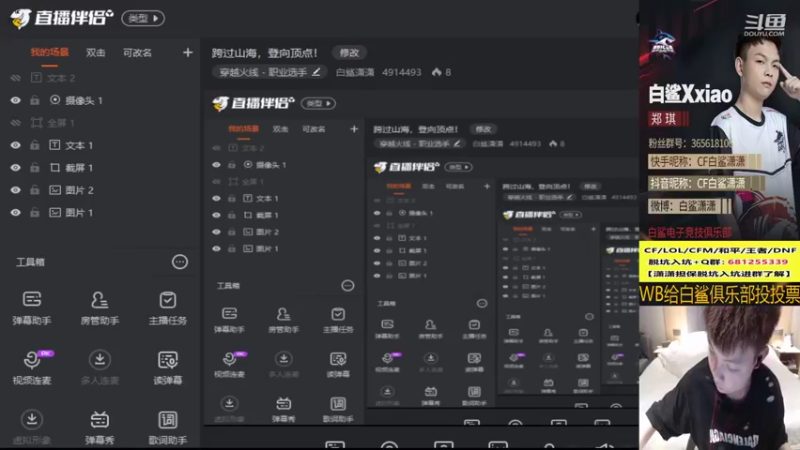Open the 虚拟形象 tool in the main toolbox
This screenshot has height=450, width=800.
click(32, 428)
